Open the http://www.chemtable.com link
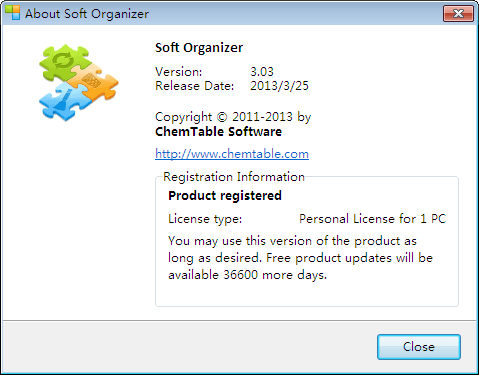479x375 pixels. click(232, 154)
